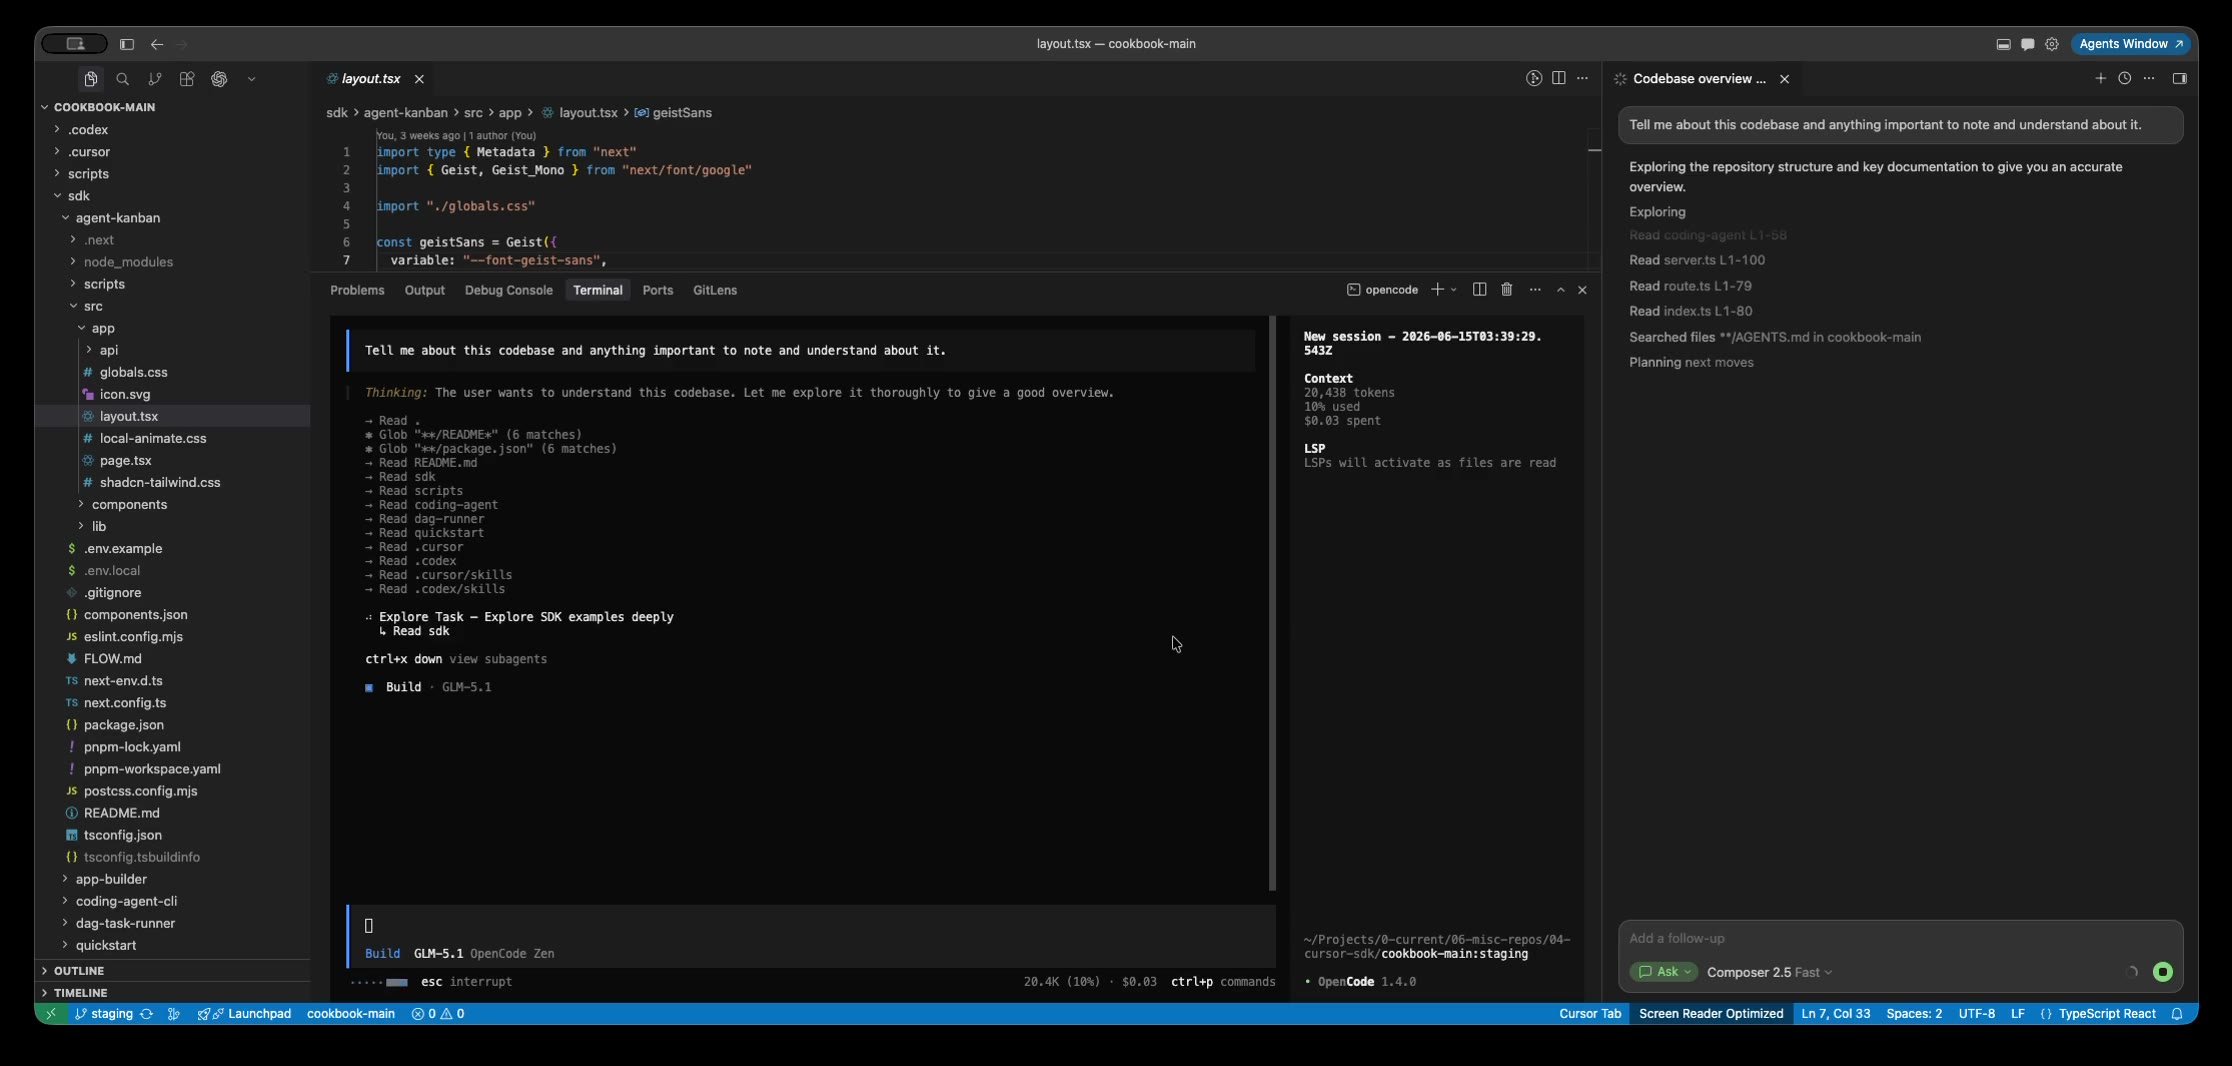Open the Composer 2.5 Fast model selector

coord(1769,972)
